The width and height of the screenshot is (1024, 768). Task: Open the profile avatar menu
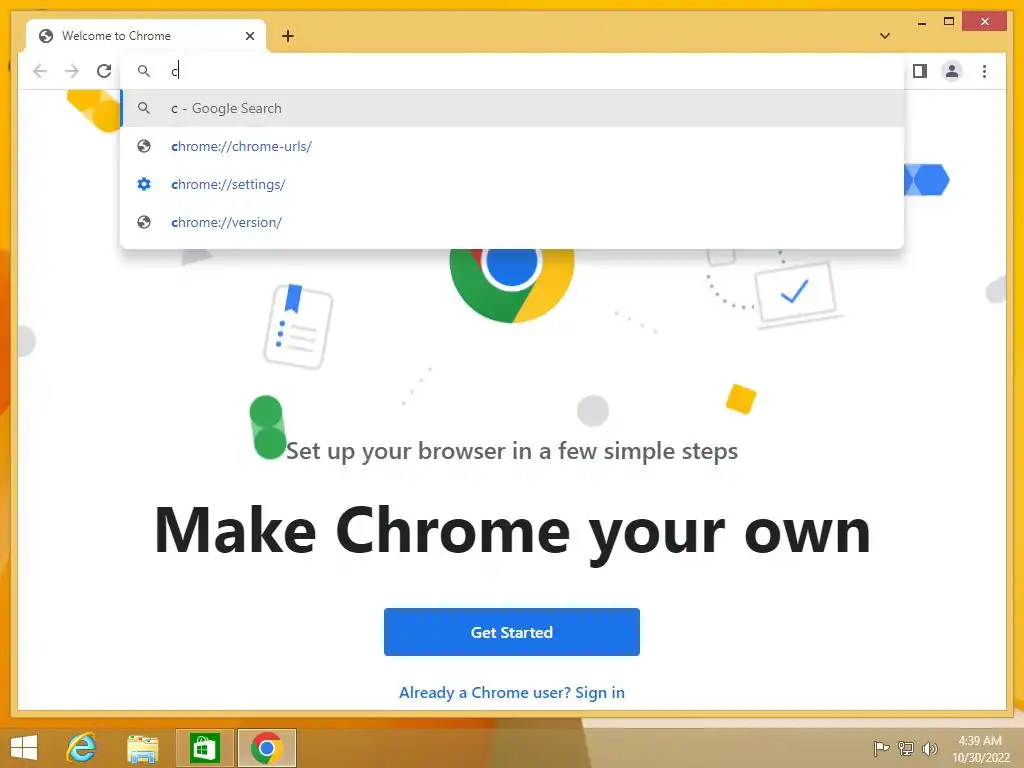(x=952, y=71)
